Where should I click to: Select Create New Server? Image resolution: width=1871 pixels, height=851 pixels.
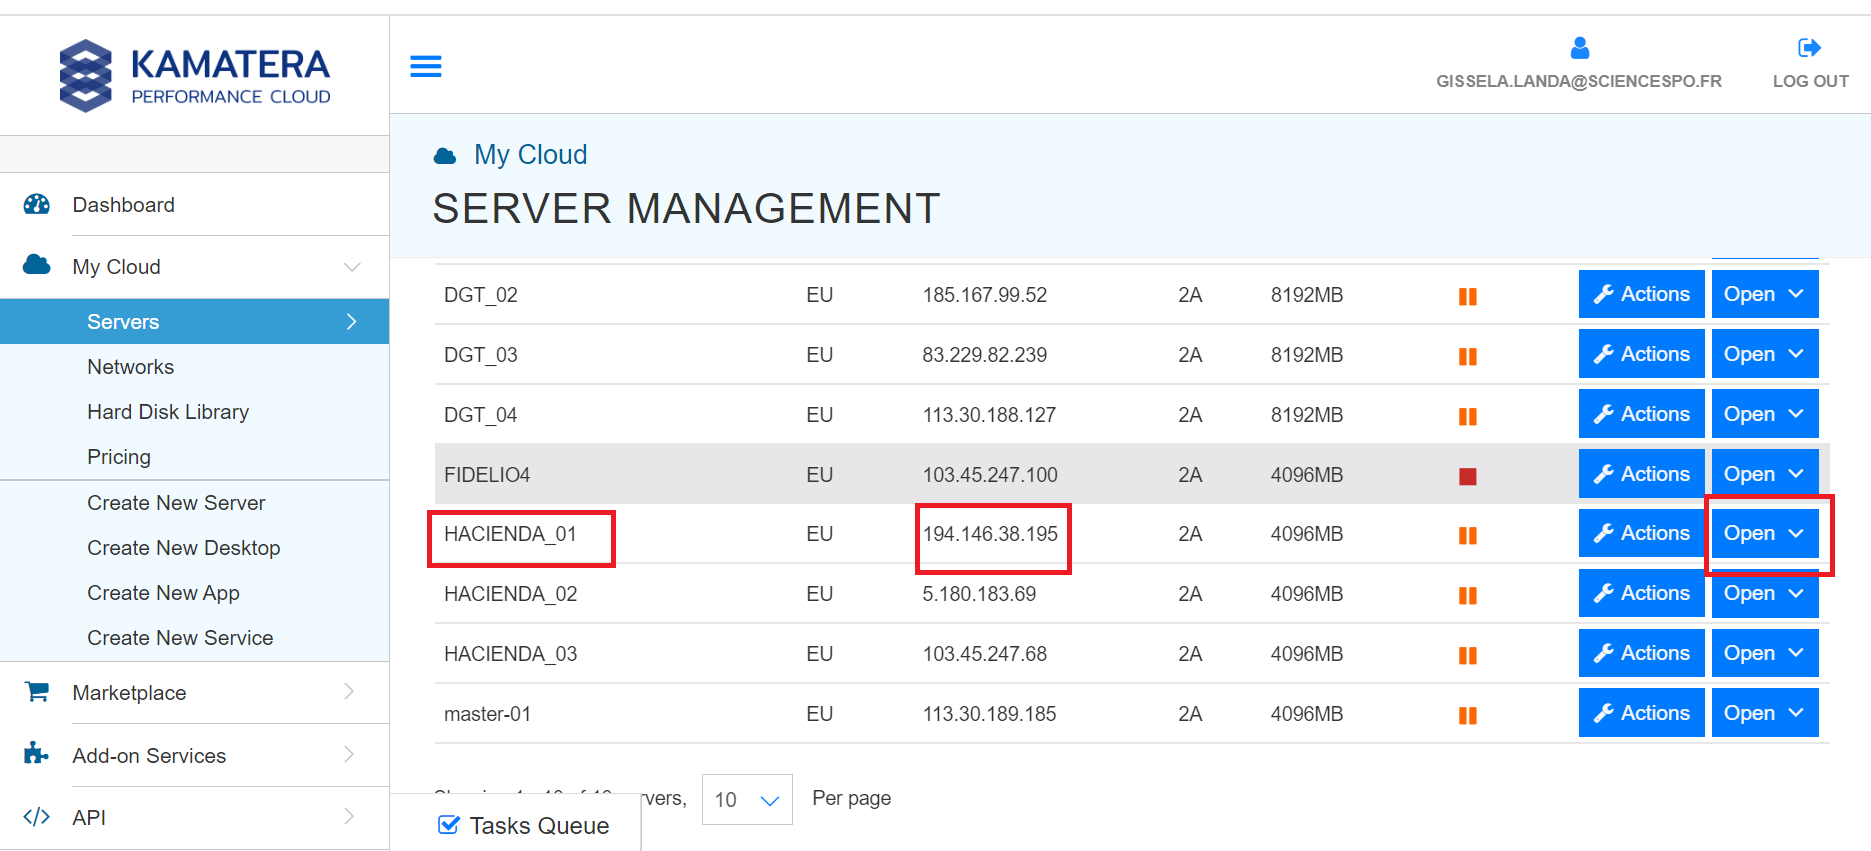[x=176, y=503]
